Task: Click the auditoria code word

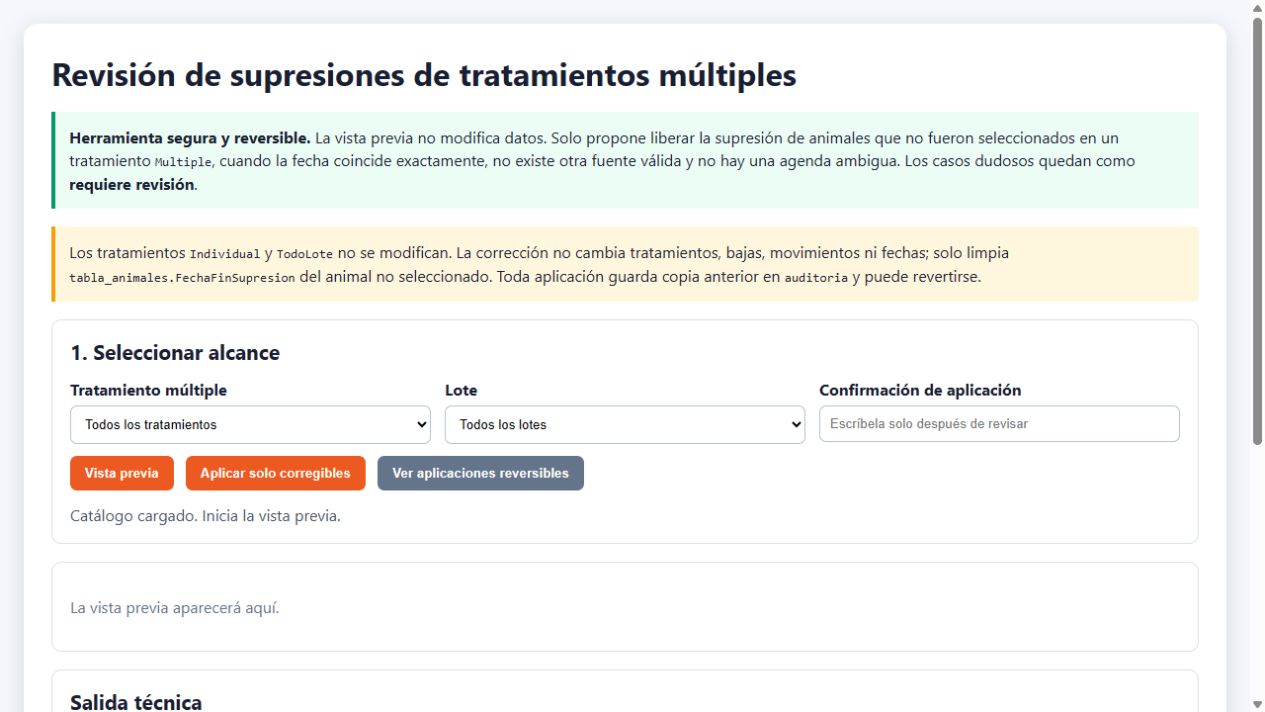Action: pyautogui.click(x=816, y=278)
